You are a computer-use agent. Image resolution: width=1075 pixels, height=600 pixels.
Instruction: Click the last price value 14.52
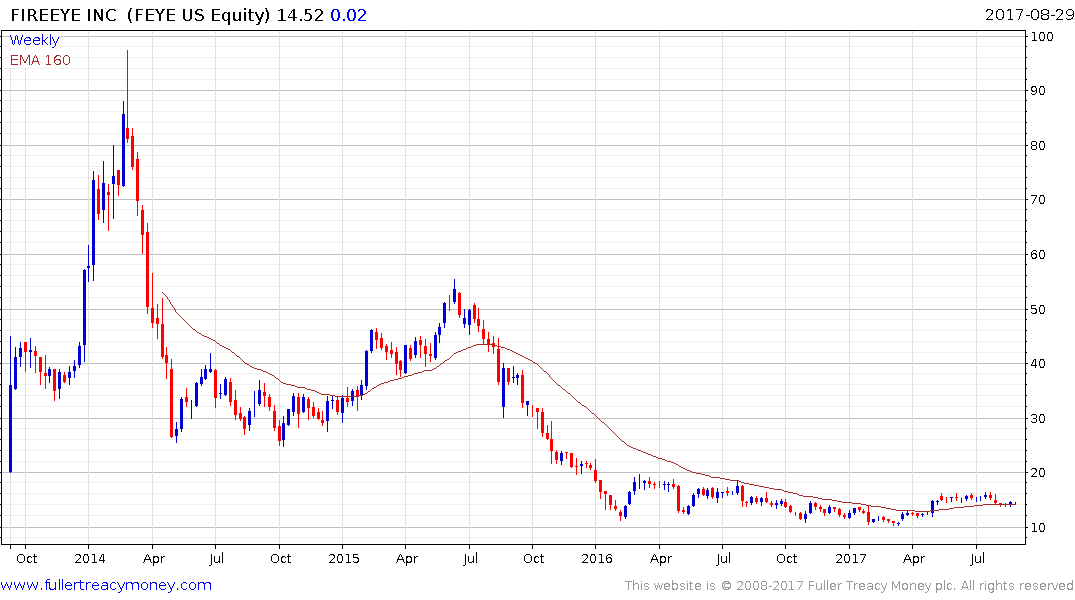300,15
